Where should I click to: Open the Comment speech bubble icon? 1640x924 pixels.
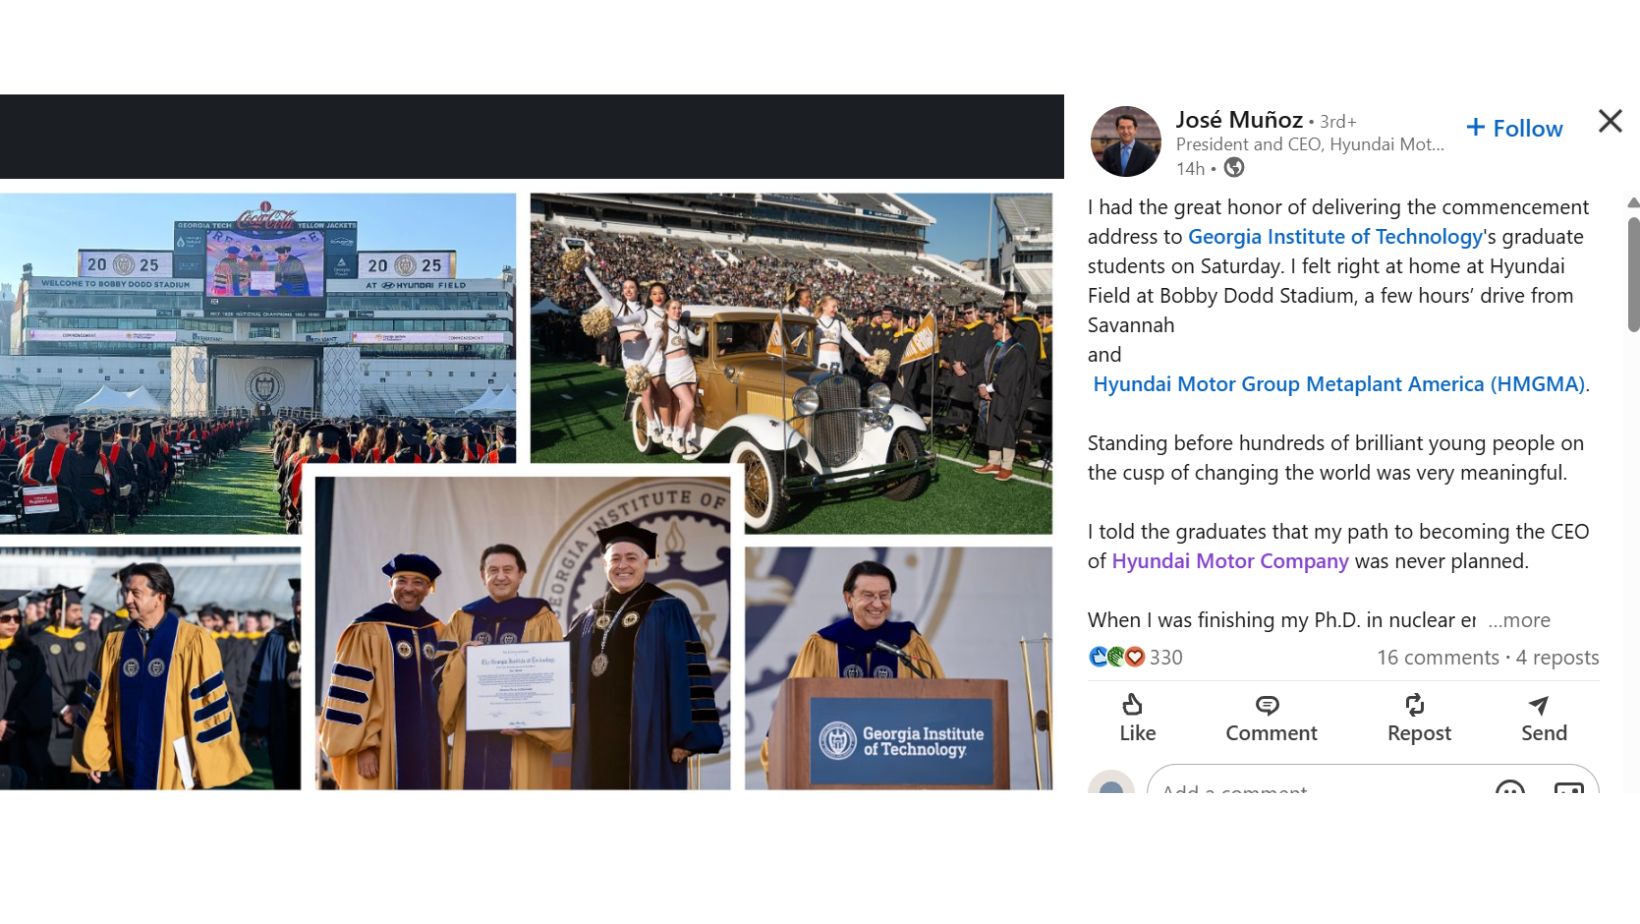tap(1267, 705)
